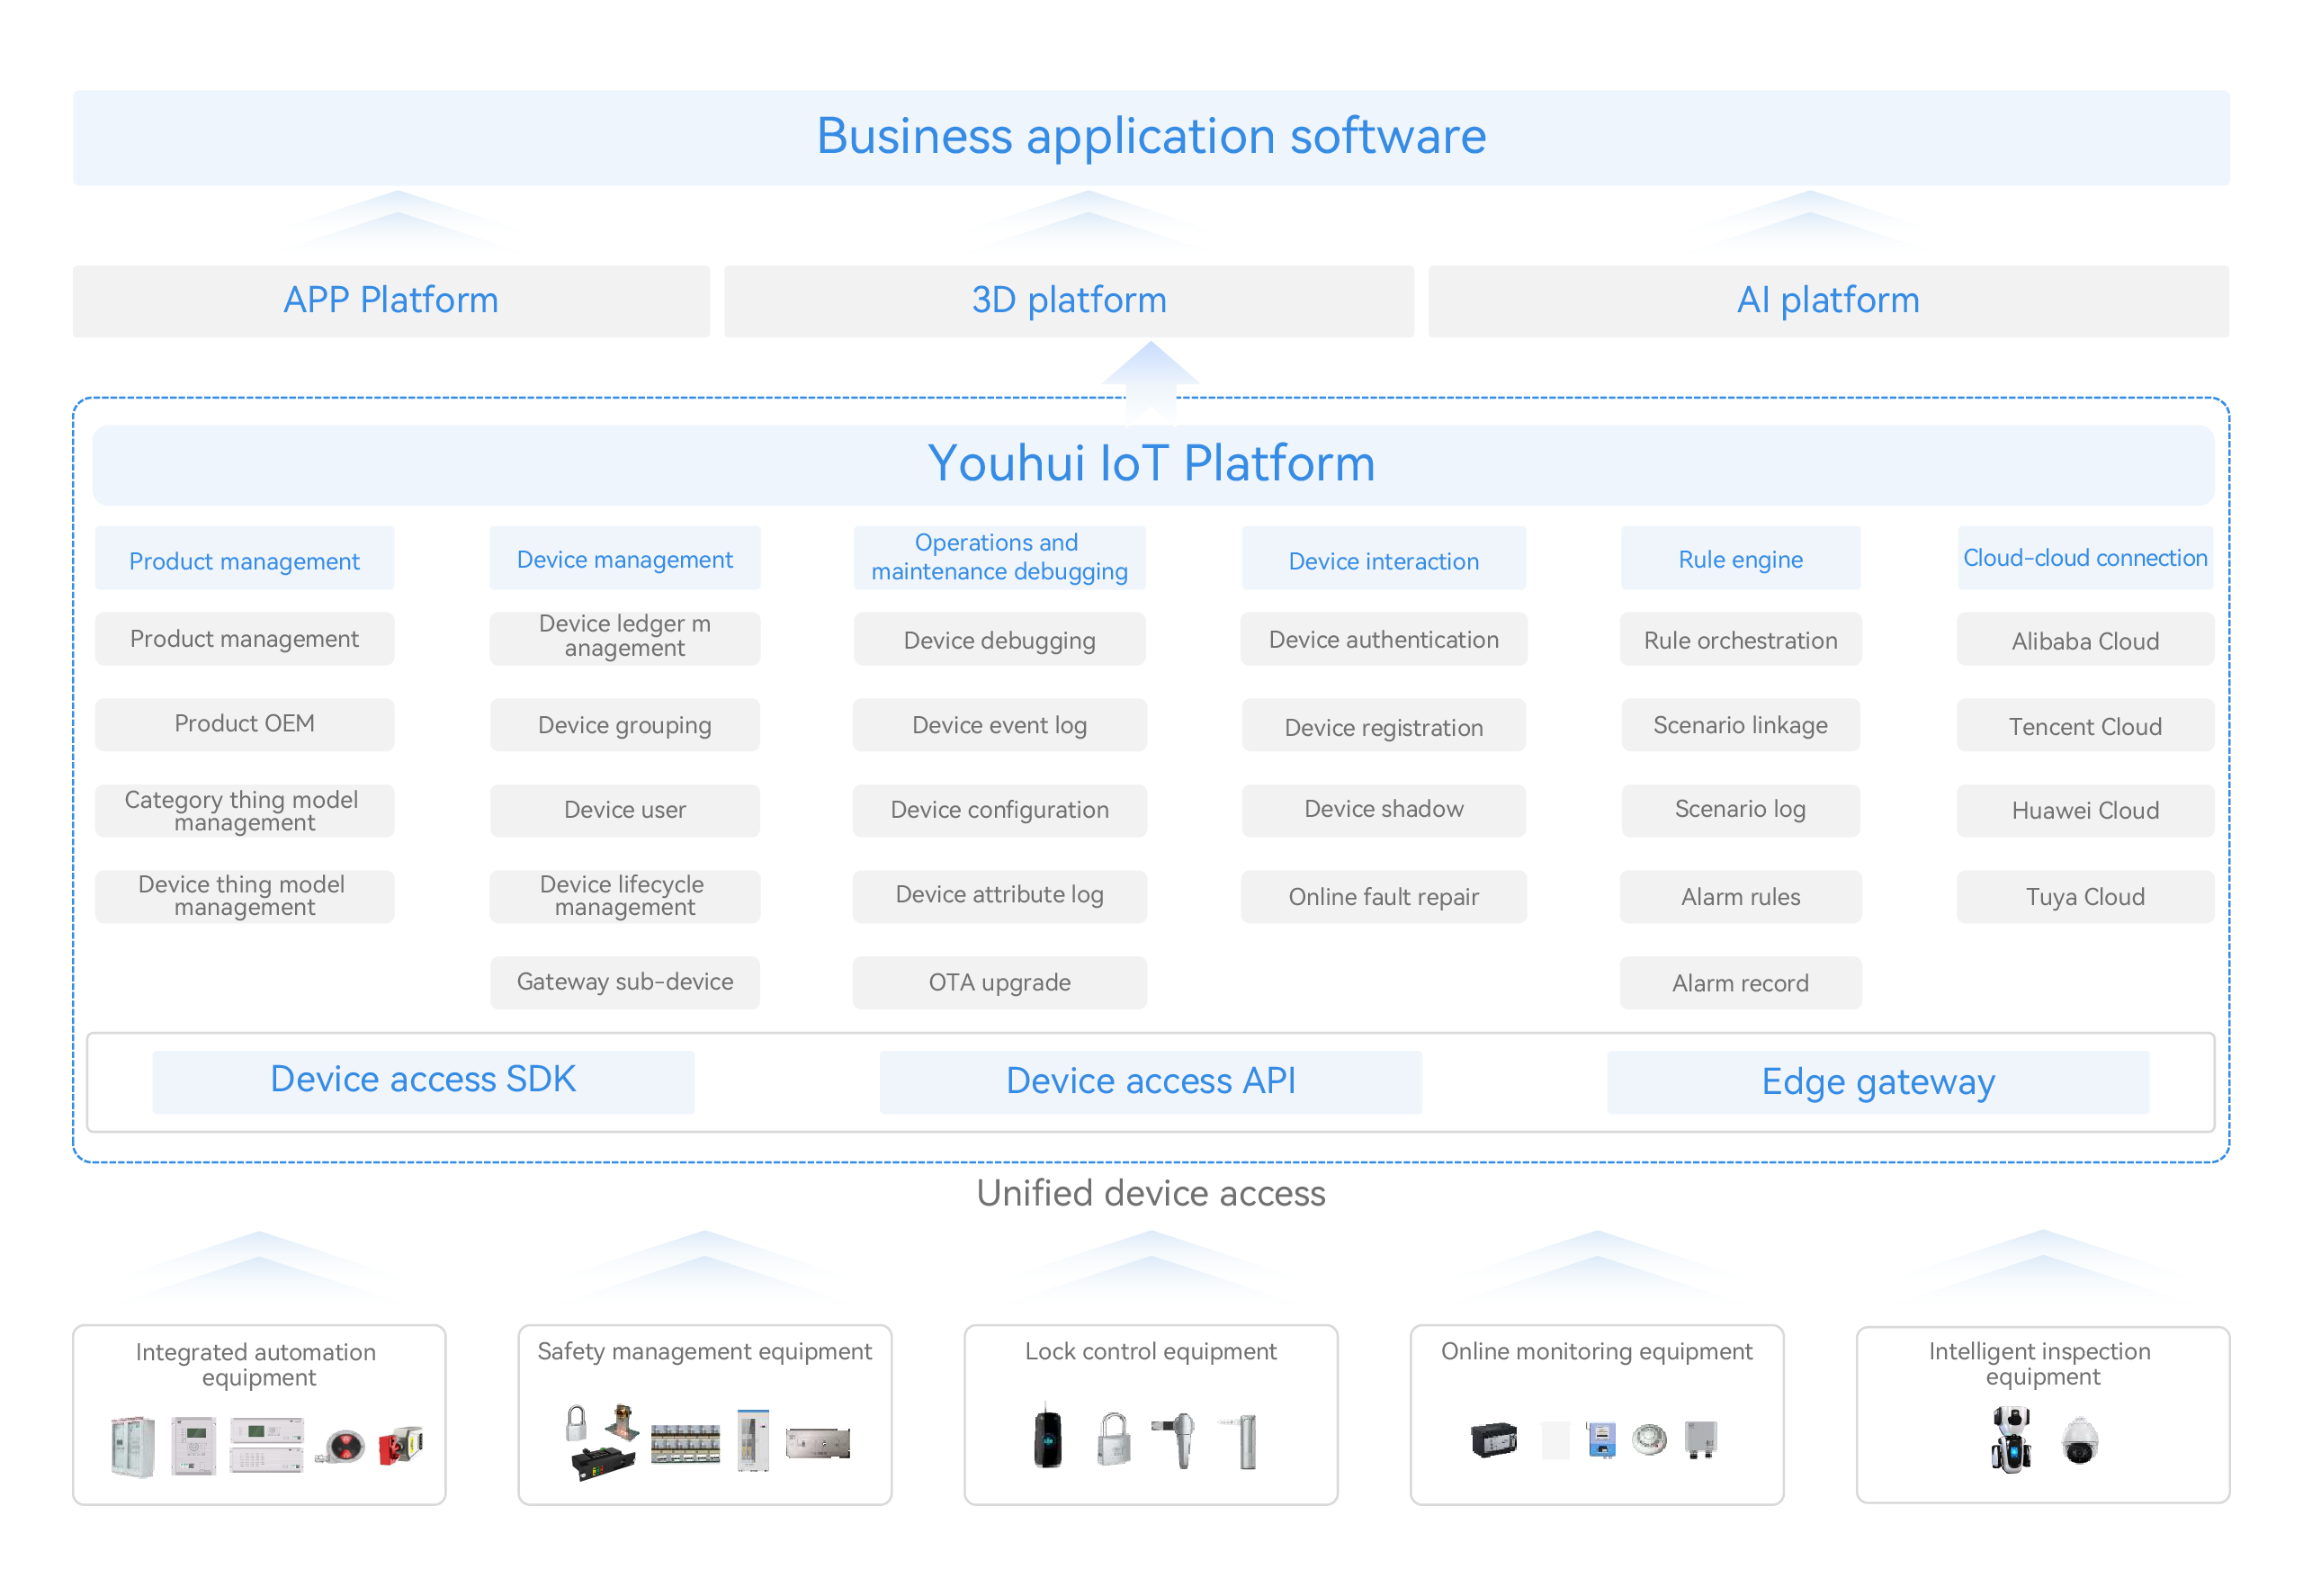The width and height of the screenshot is (2303, 1596).
Task: Click the Rule engine column header
Action: point(1739,559)
